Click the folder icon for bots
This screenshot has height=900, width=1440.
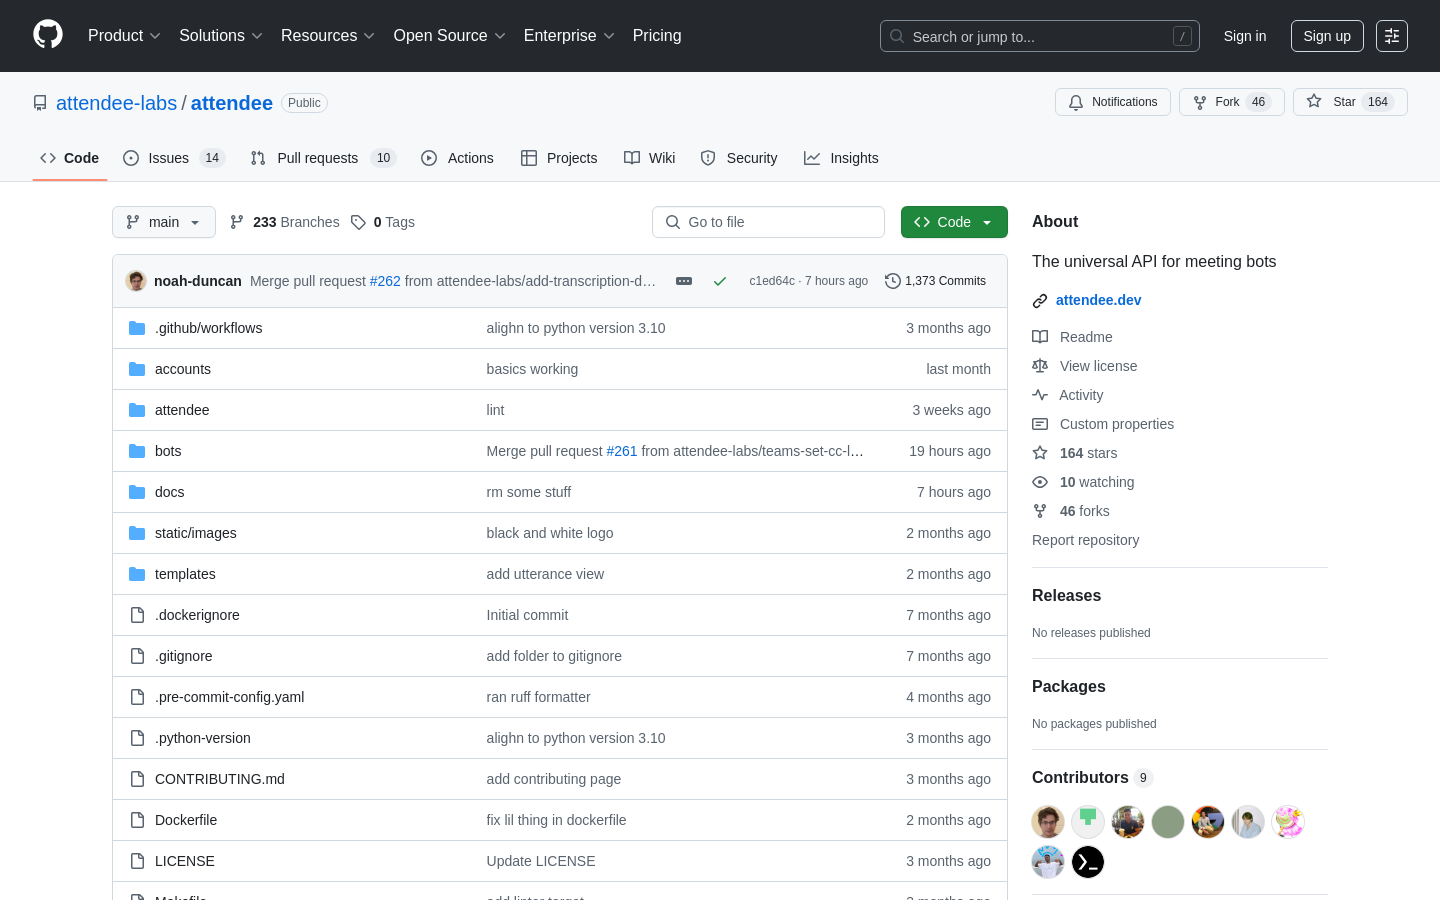tap(137, 451)
